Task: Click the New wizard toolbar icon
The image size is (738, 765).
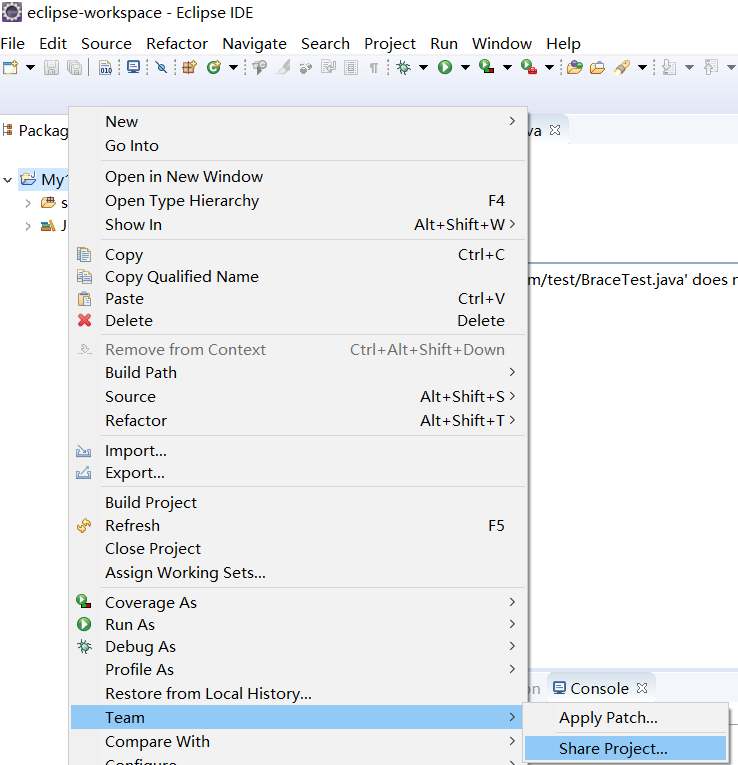Action: [x=10, y=67]
